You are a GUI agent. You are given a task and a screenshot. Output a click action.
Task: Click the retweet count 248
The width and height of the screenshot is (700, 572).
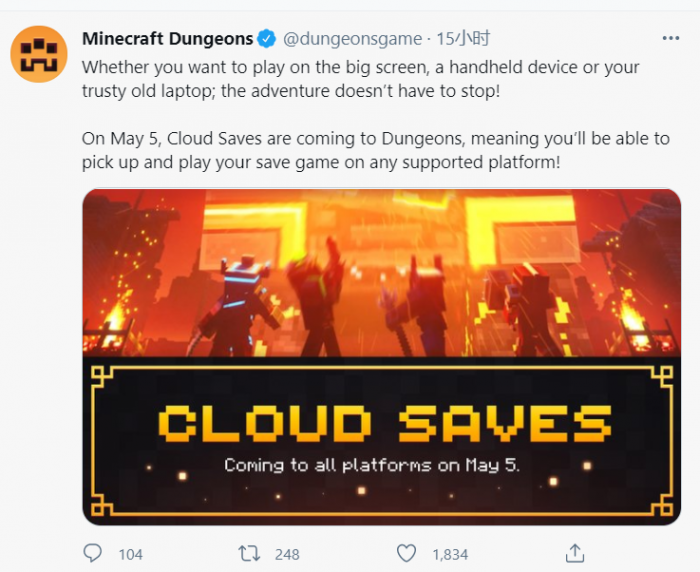(x=286, y=554)
